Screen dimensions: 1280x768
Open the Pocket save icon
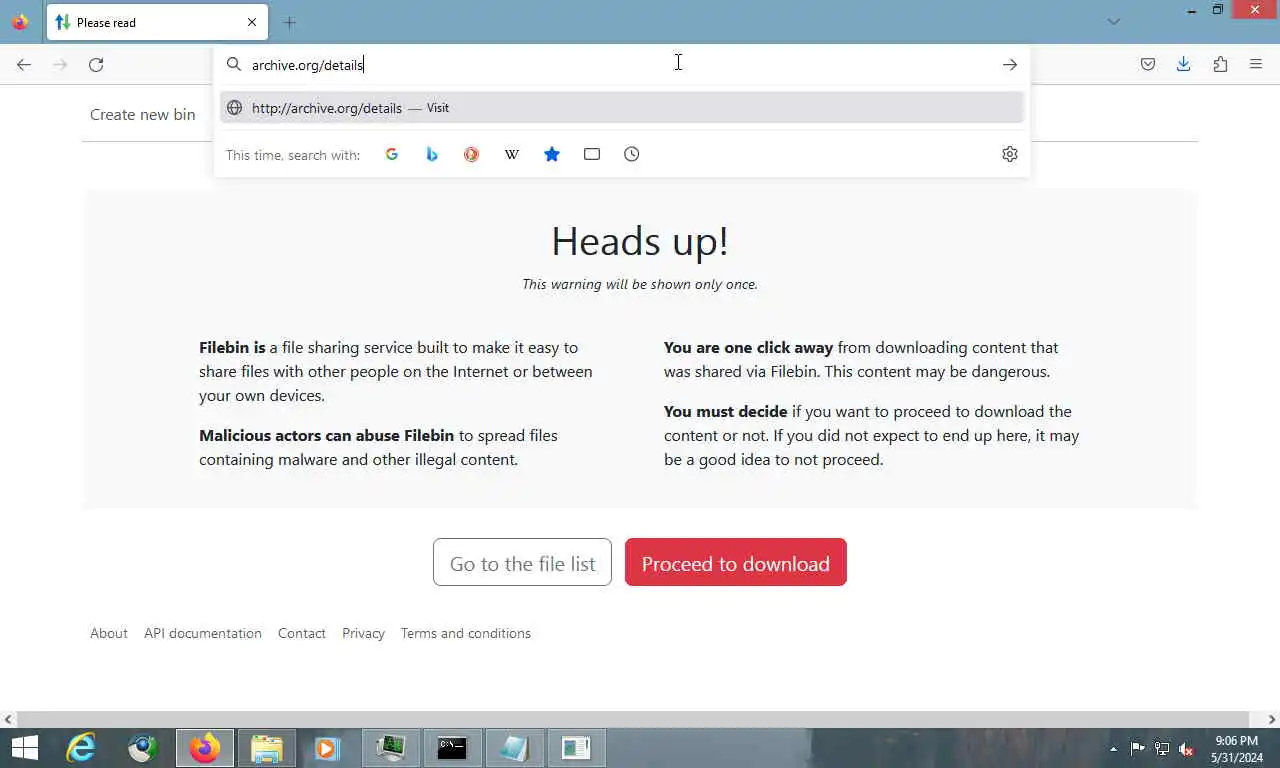tap(1148, 64)
